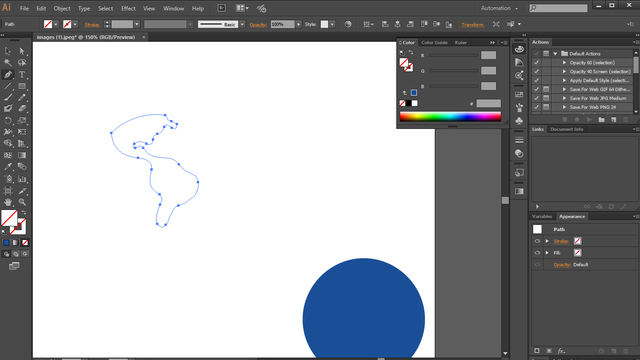
Task: Select the Rotate tool
Action: (8, 120)
